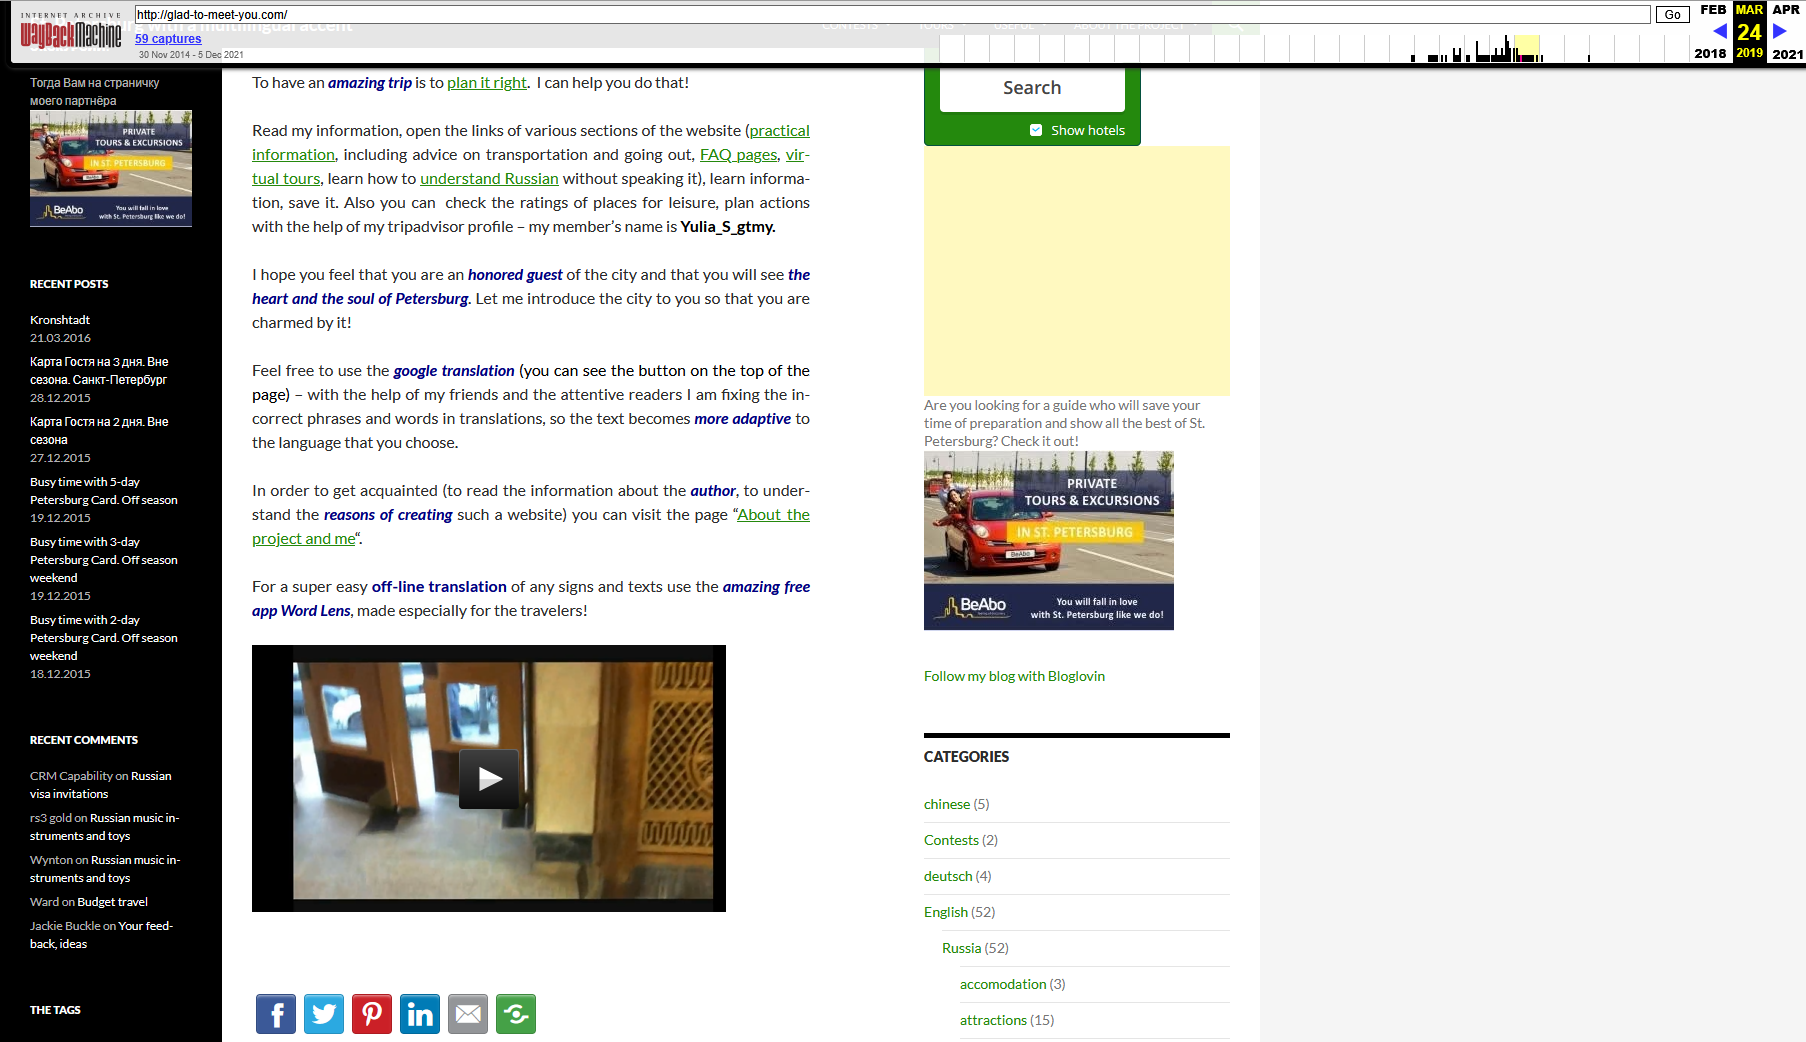1806x1042 pixels.
Task: Uncheck the Show hotels checkbox
Action: click(x=1036, y=130)
